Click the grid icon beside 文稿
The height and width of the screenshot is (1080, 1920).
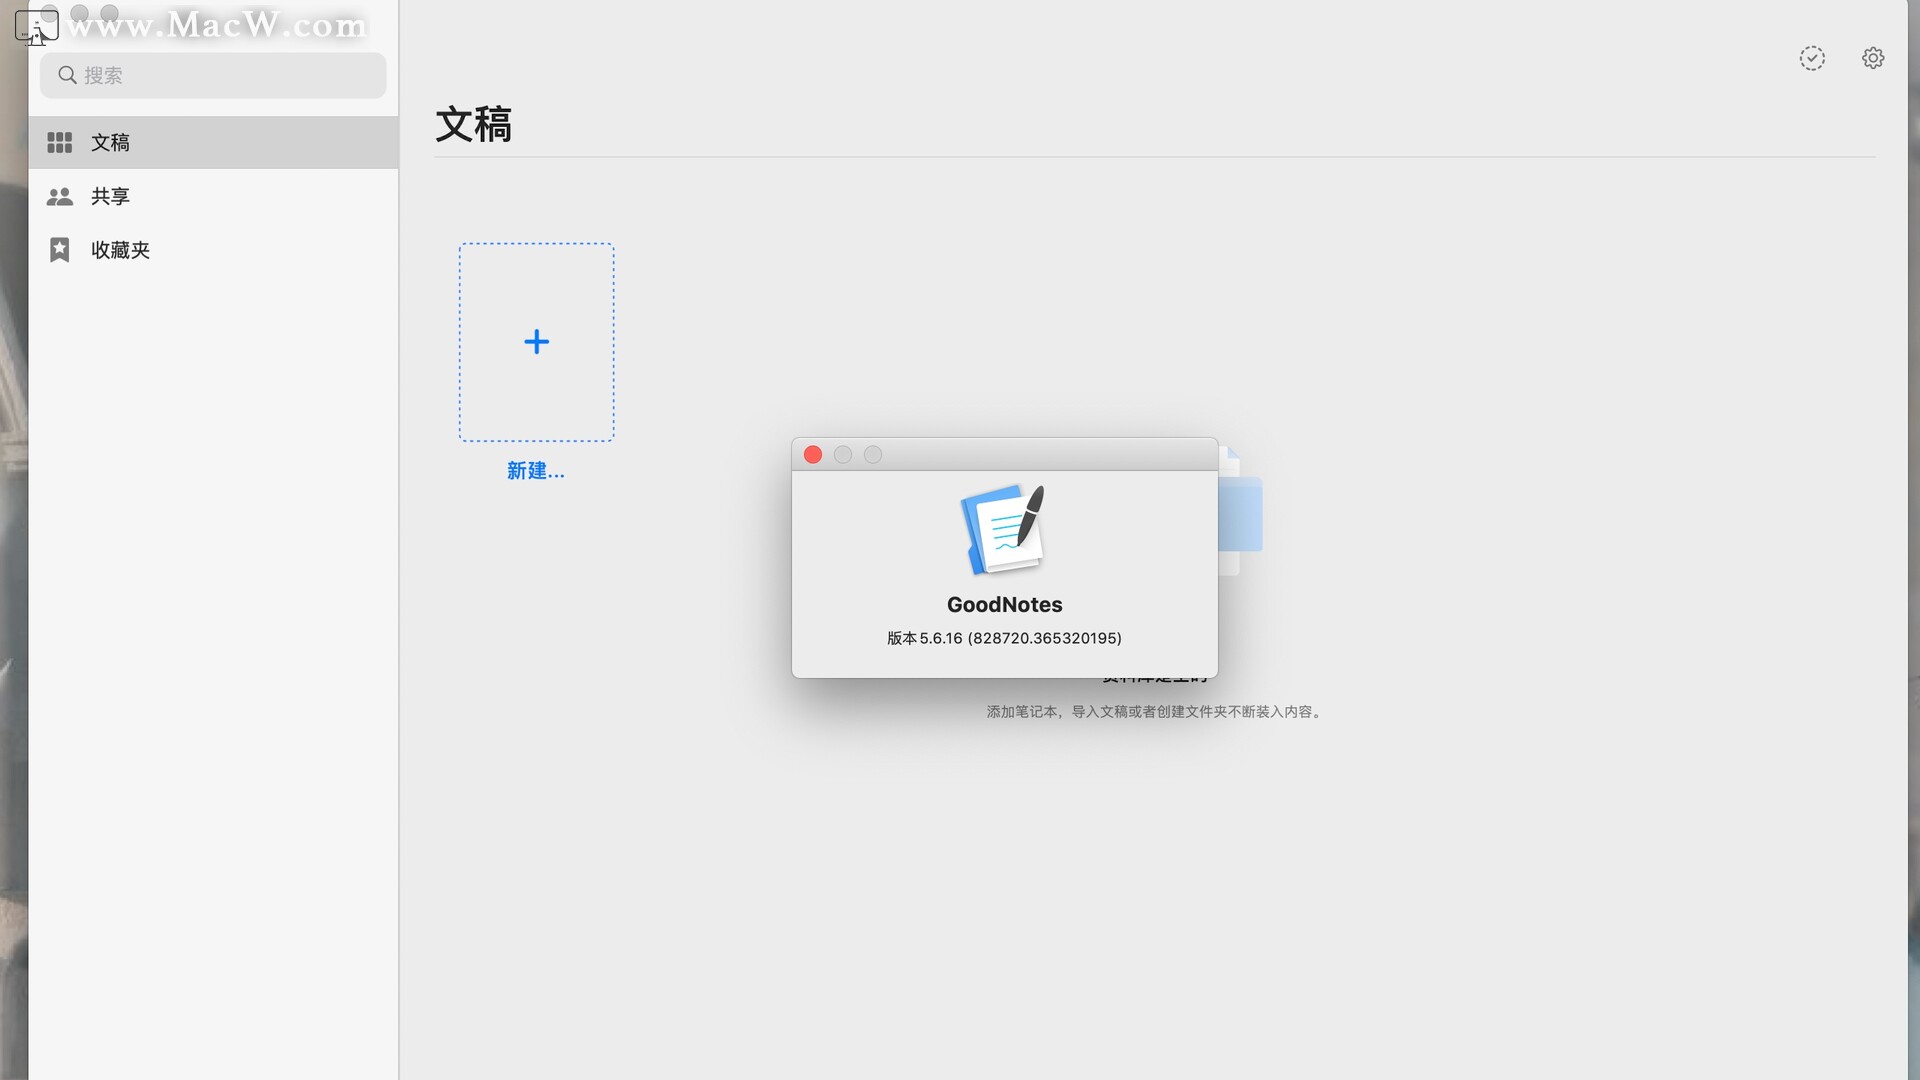pos(59,143)
